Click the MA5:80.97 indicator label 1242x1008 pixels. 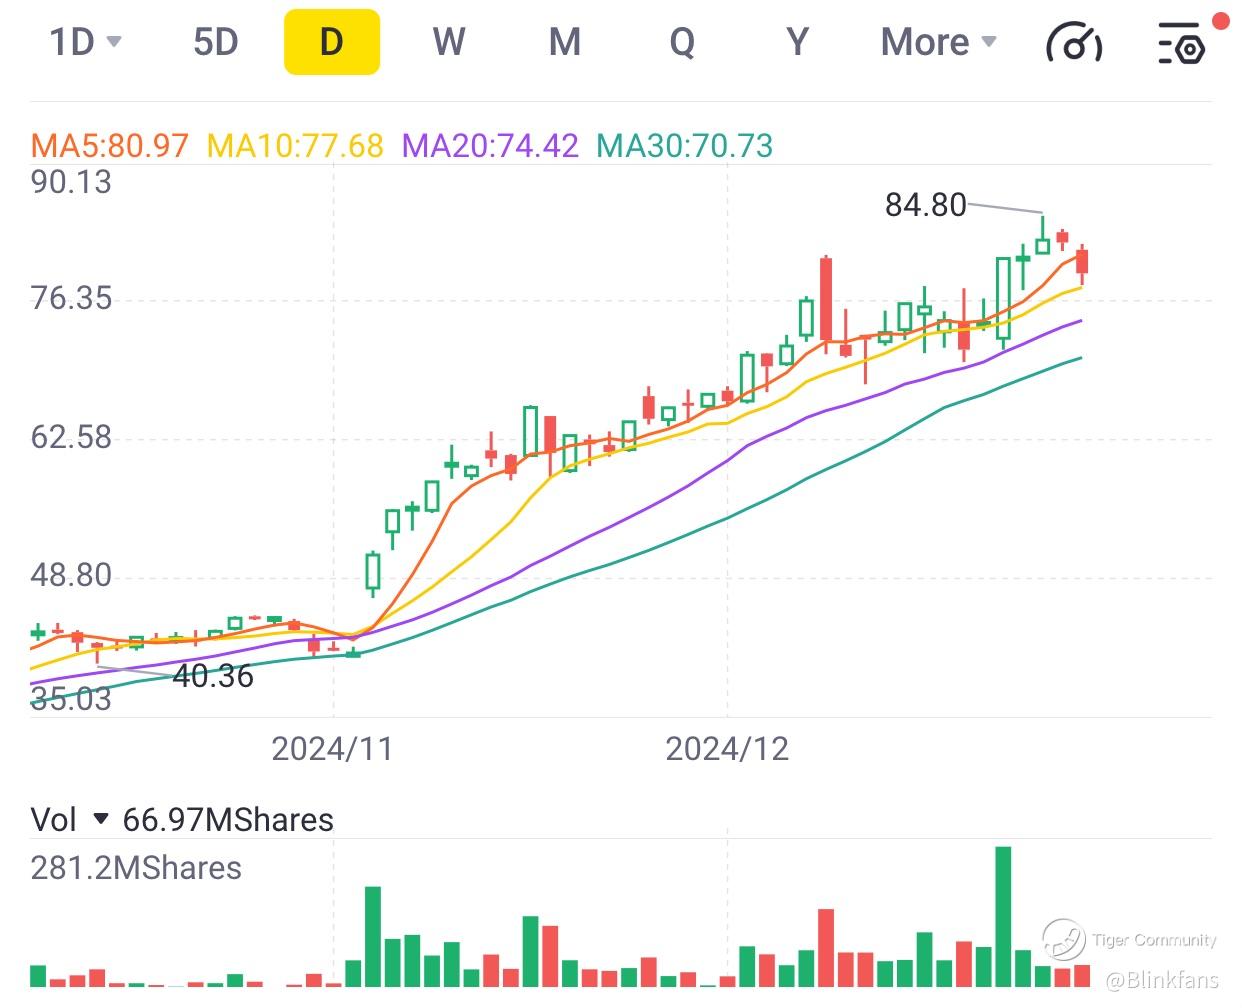(x=110, y=146)
